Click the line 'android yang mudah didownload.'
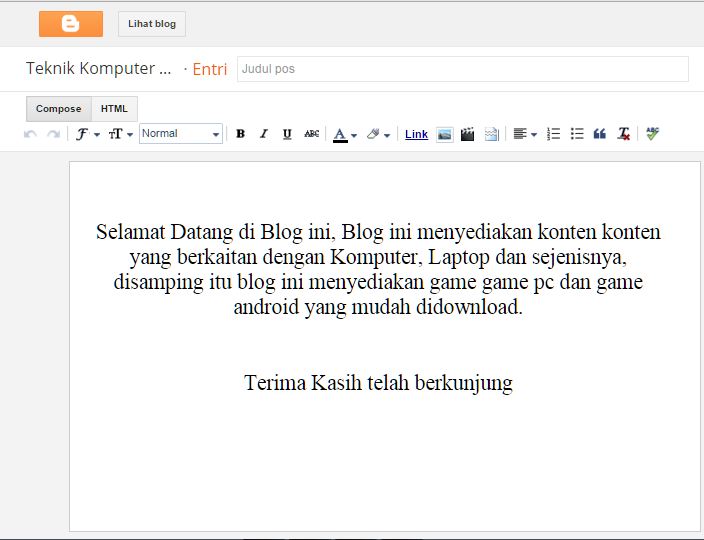Screen dimensions: 704x540 click(x=378, y=307)
